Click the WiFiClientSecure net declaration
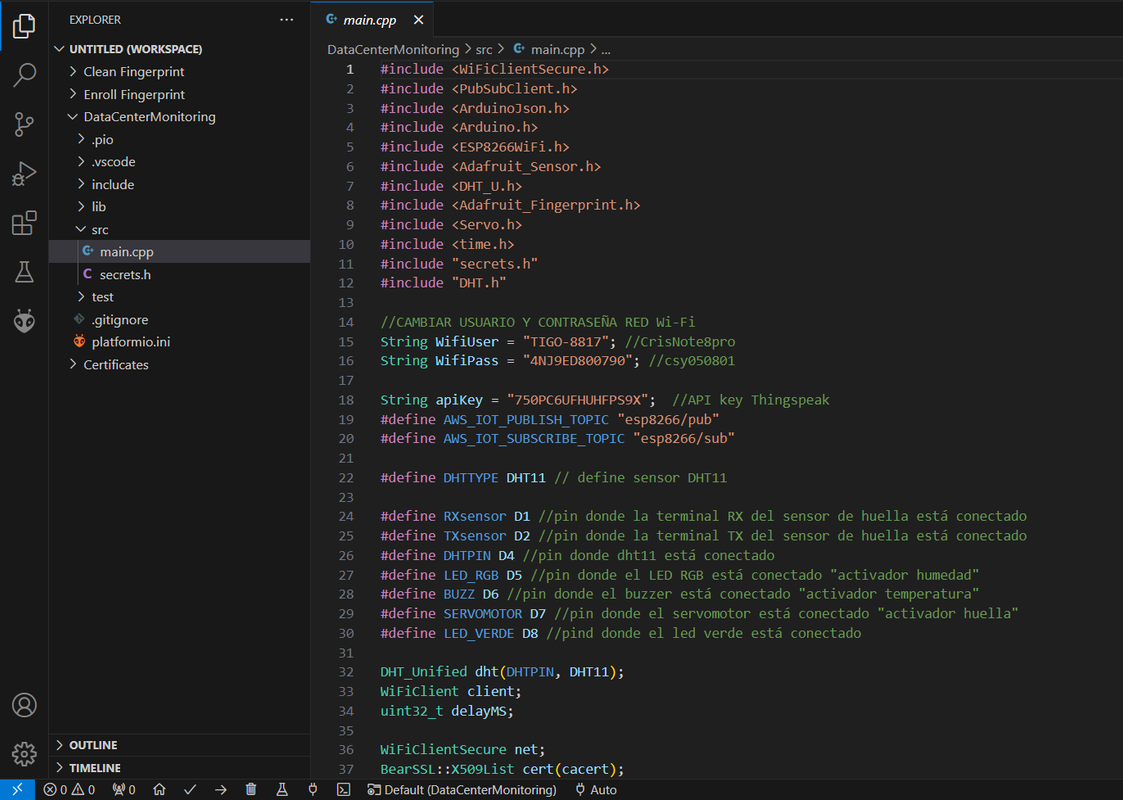The width and height of the screenshot is (1123, 800). point(463,750)
